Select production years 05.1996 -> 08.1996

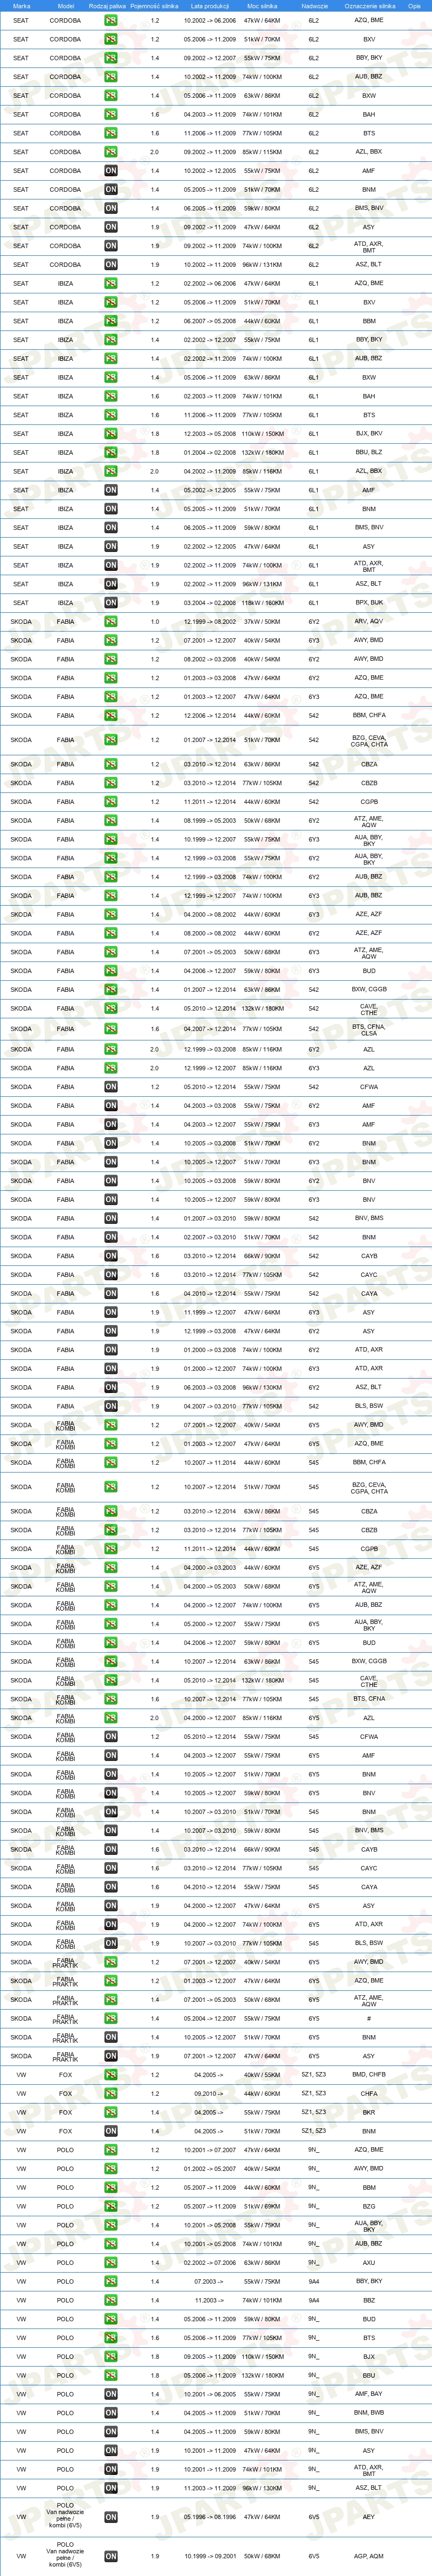pos(210,2517)
